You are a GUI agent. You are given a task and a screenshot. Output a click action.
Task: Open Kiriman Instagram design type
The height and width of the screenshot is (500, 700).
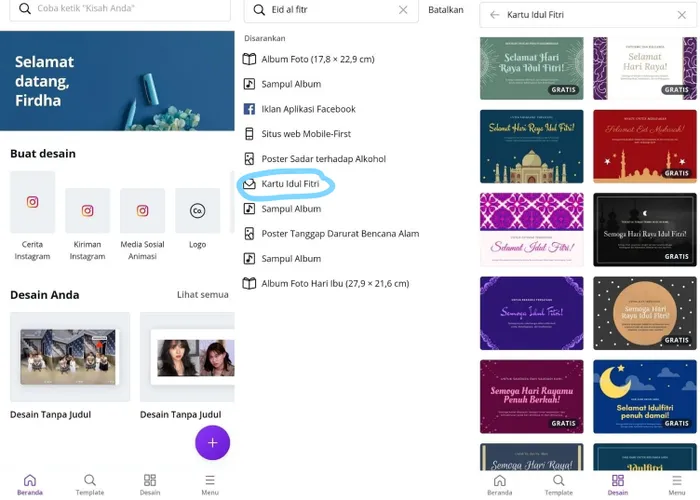click(88, 225)
